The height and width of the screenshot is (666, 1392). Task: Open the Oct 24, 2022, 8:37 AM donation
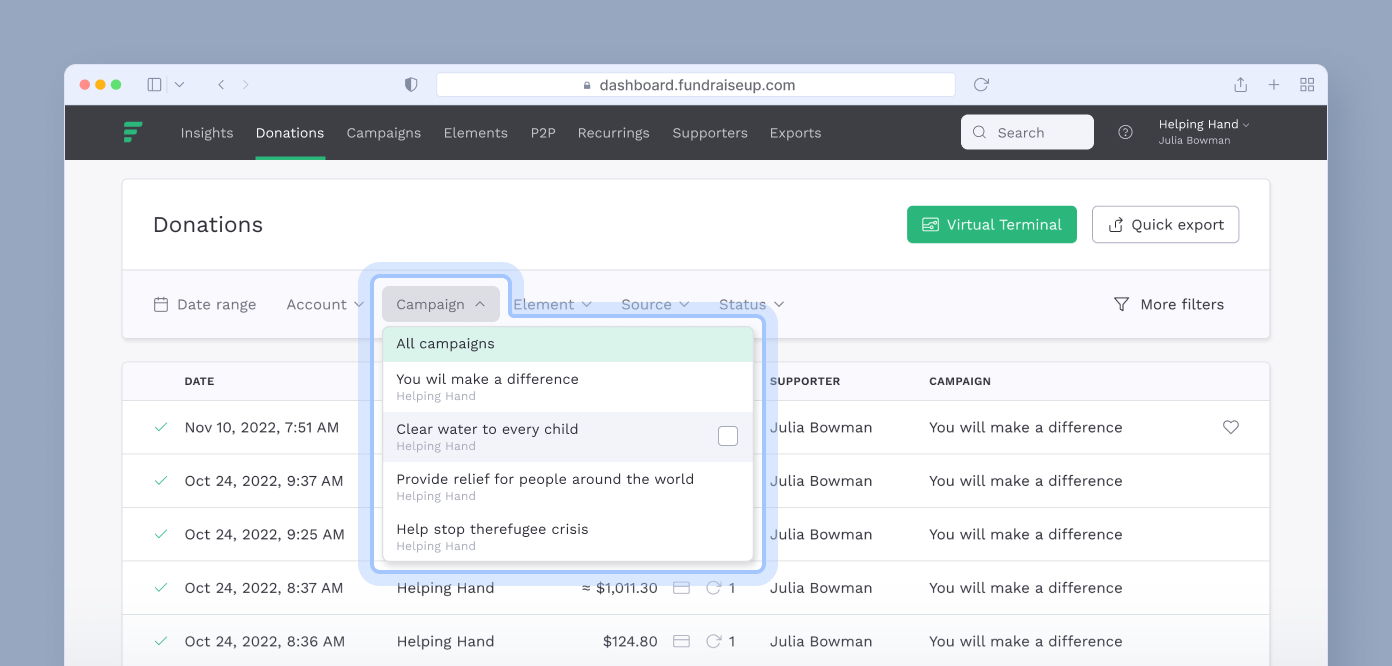coord(264,588)
